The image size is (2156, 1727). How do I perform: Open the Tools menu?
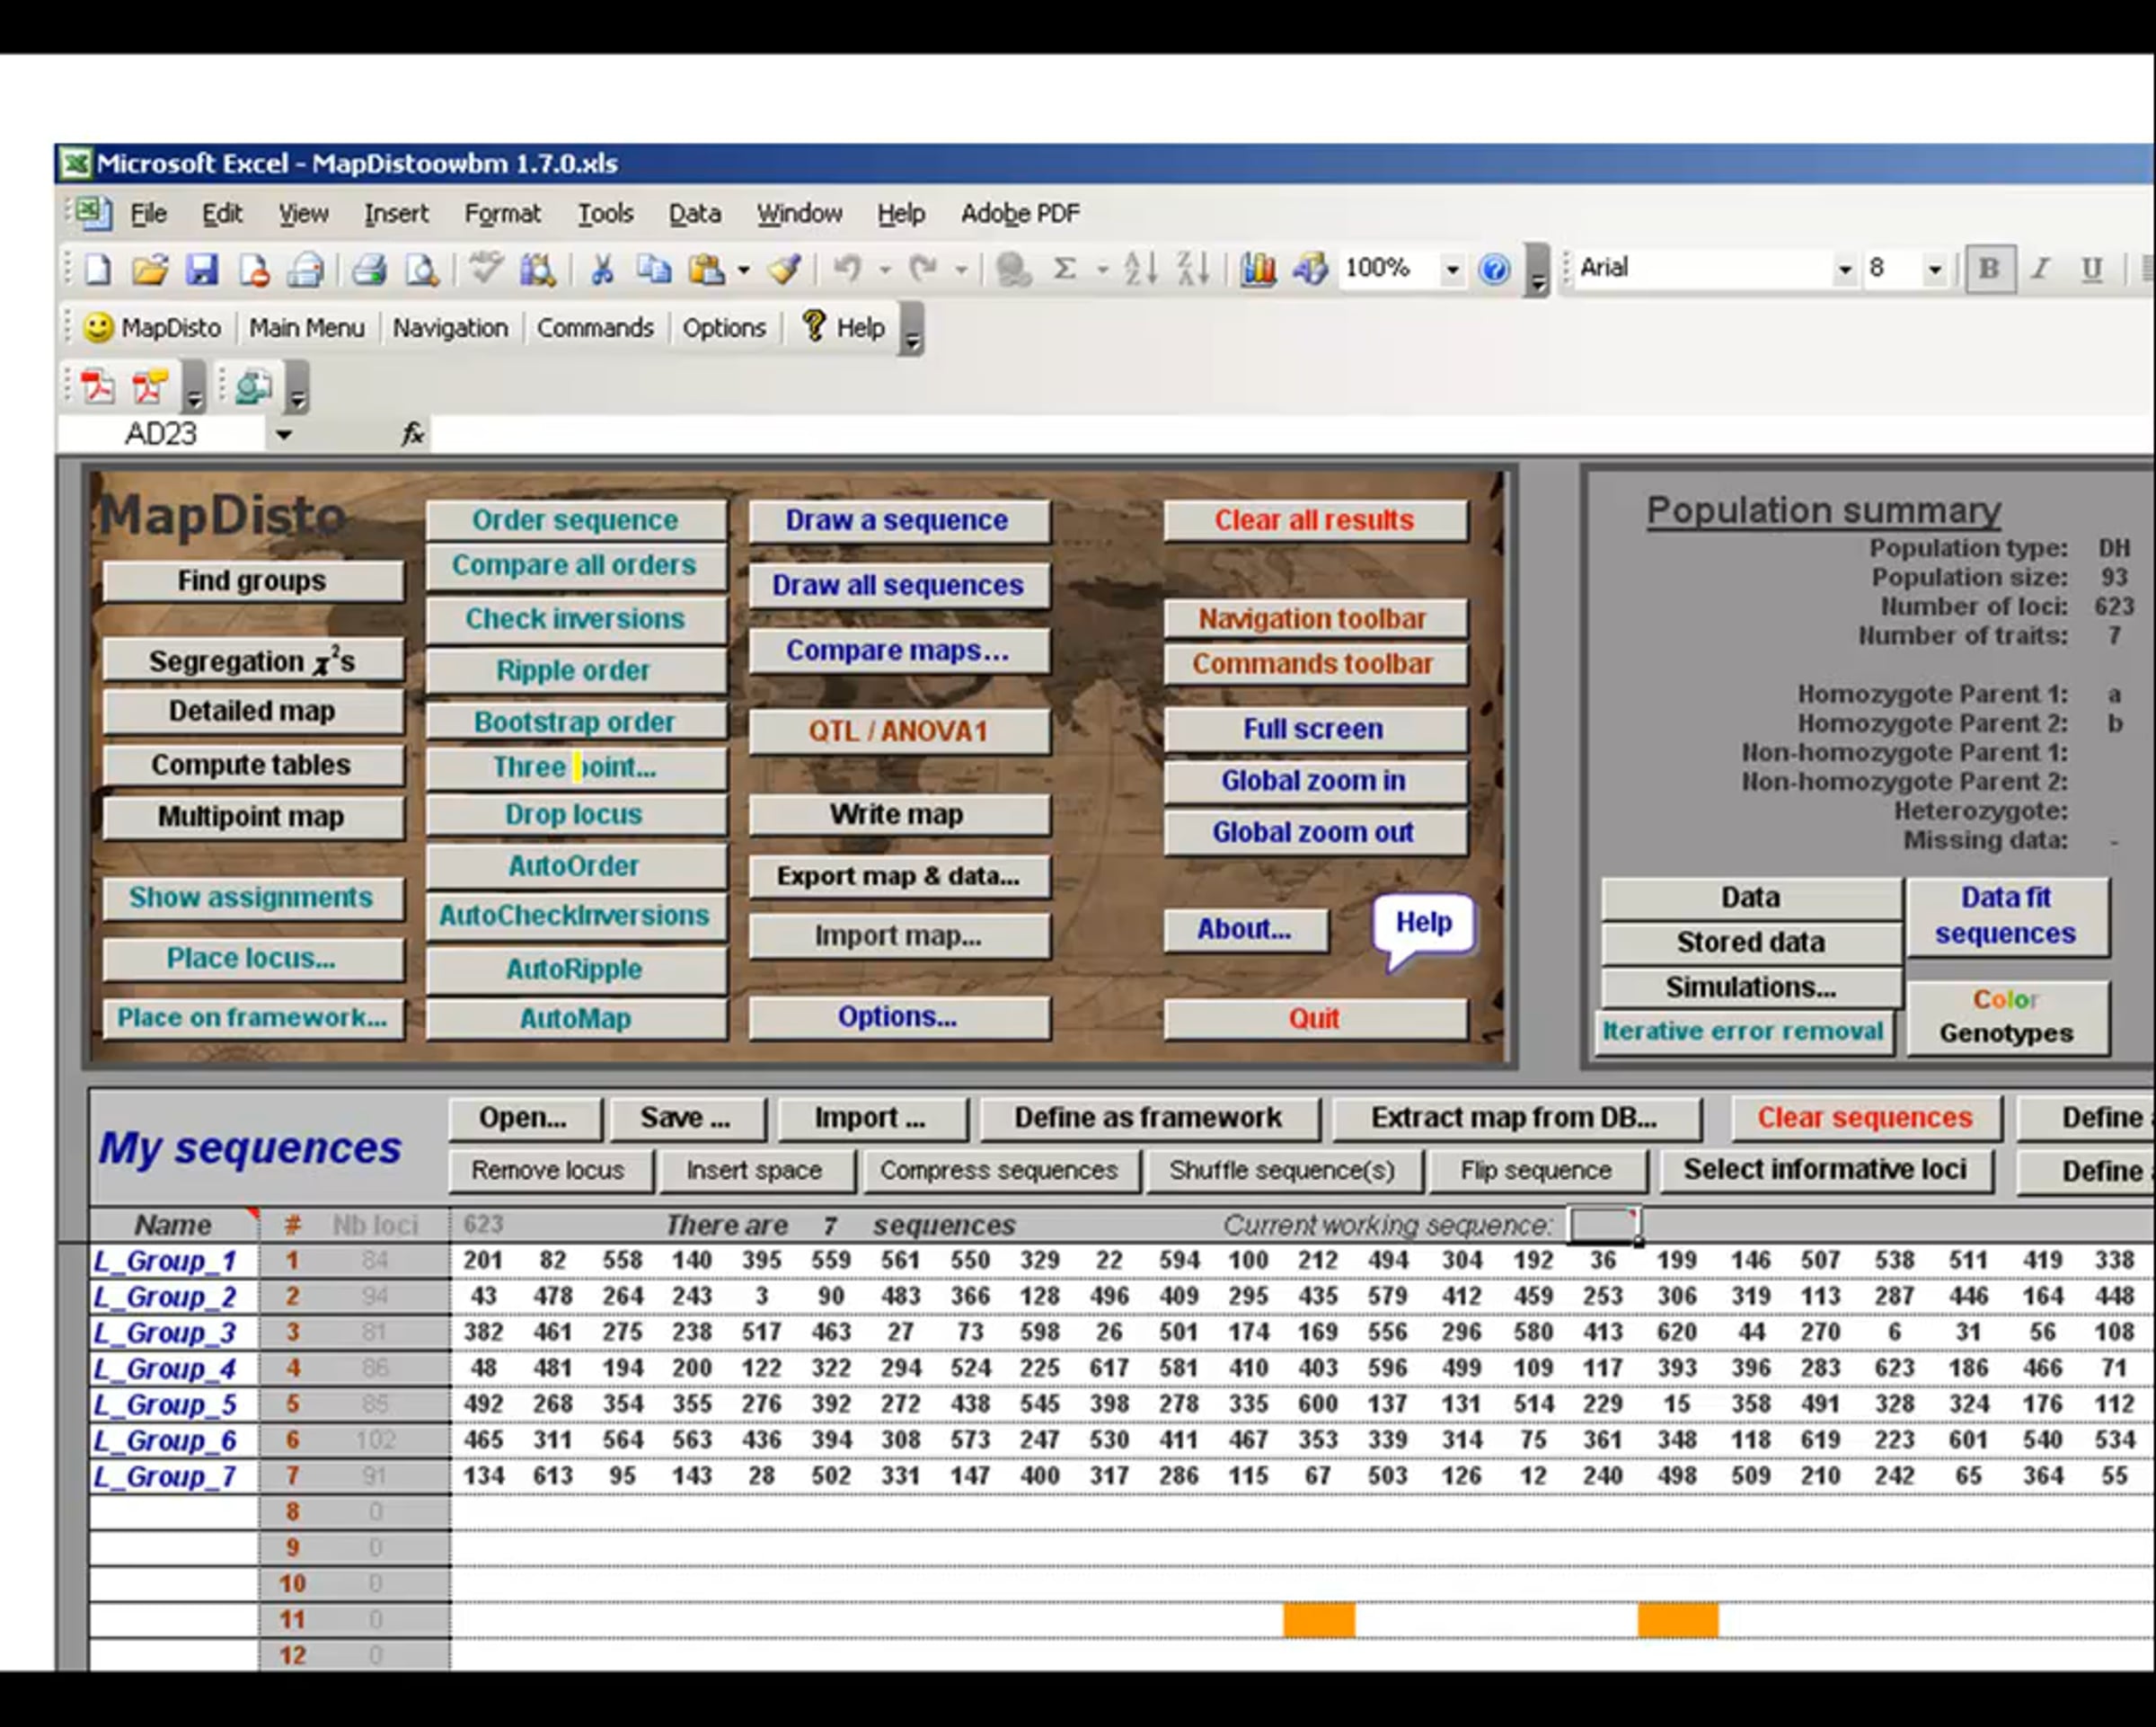point(605,214)
